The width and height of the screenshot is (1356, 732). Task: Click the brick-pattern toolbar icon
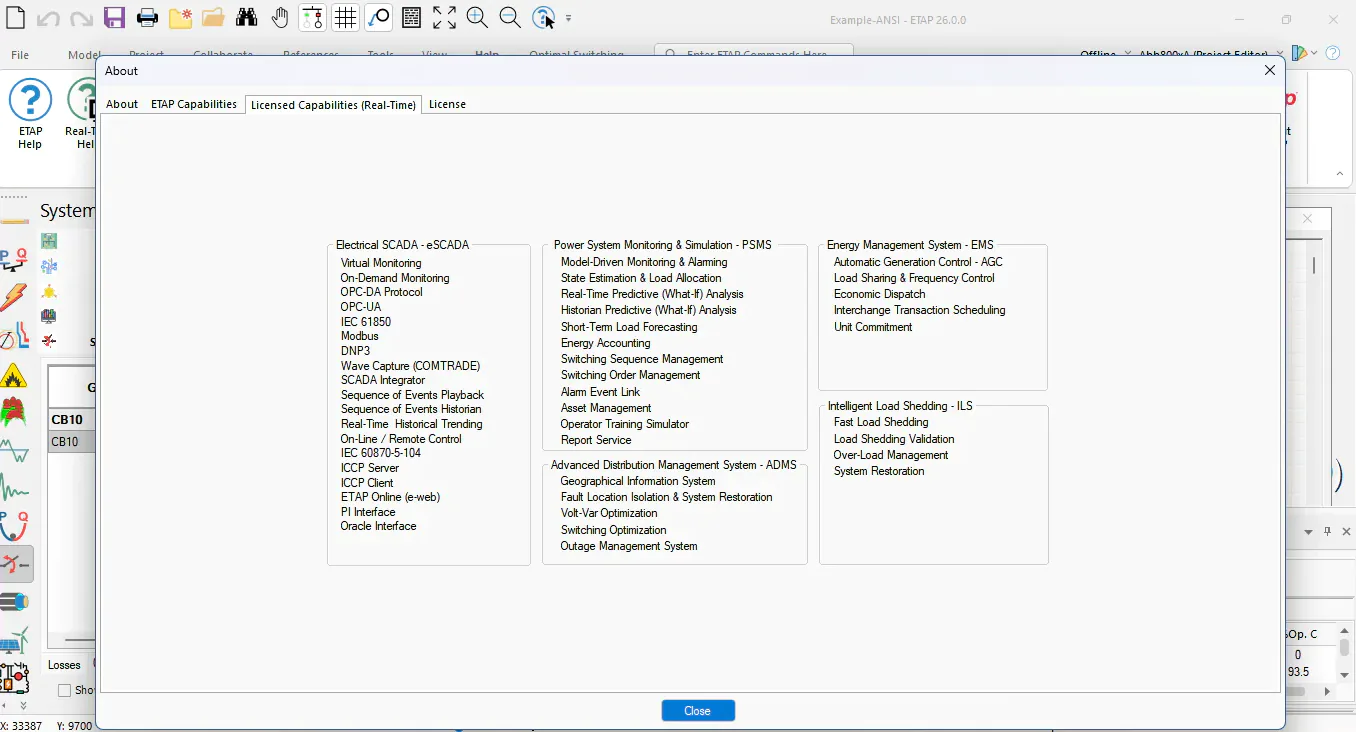(411, 18)
